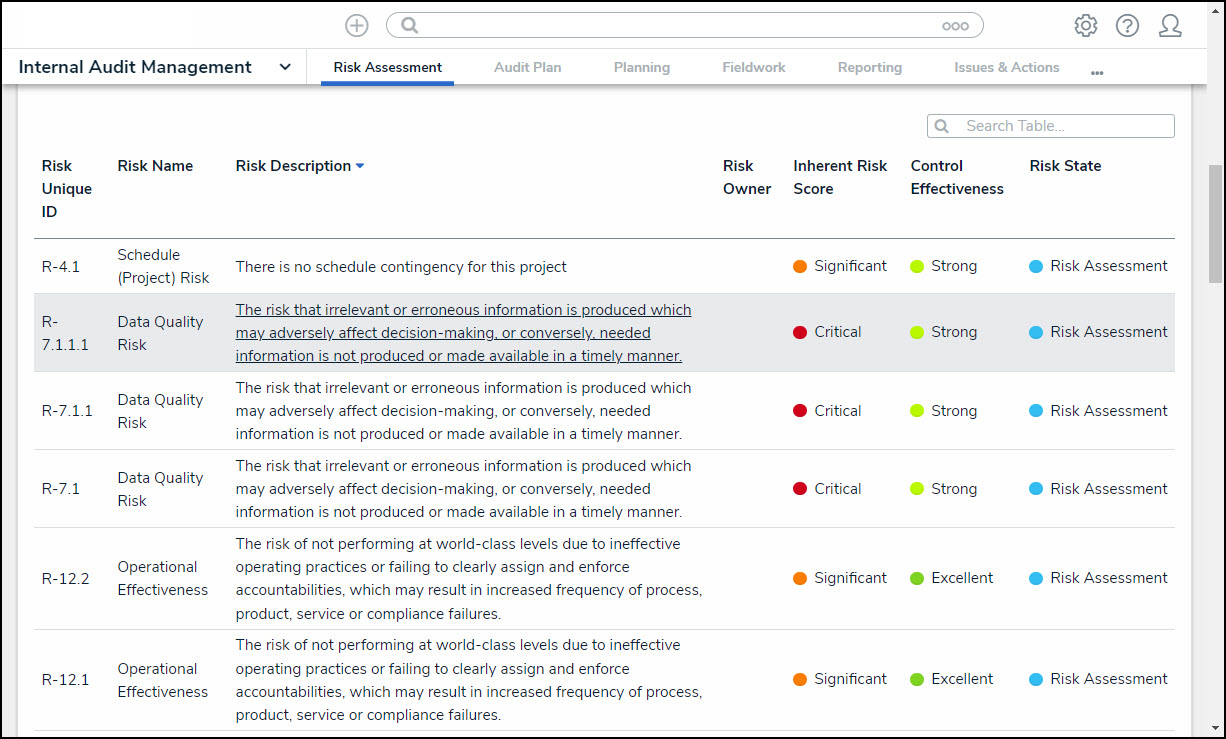Viewport: 1226px width, 739px height.
Task: Open the underlined R-7.1.1.1 risk description link
Action: (463, 333)
